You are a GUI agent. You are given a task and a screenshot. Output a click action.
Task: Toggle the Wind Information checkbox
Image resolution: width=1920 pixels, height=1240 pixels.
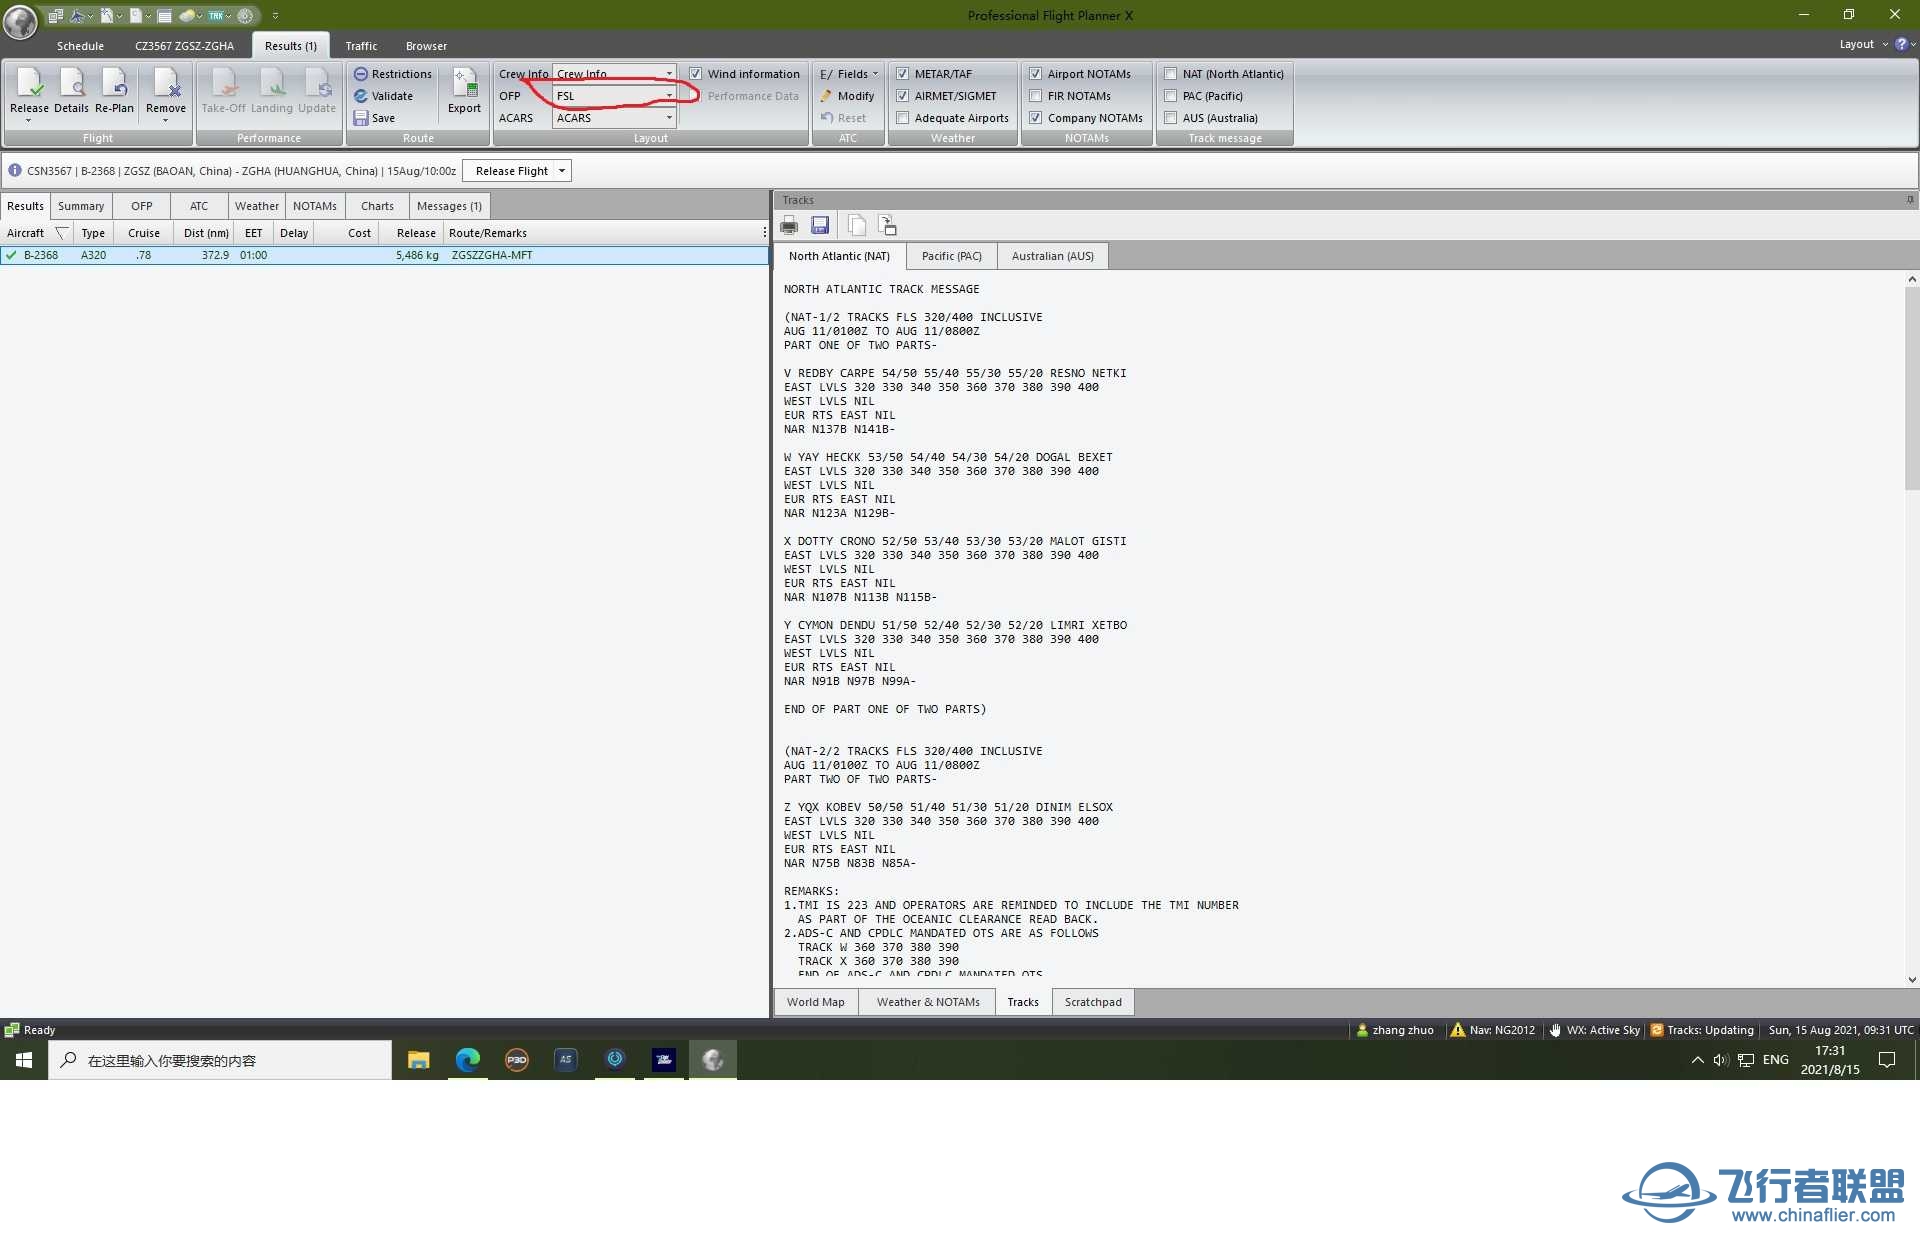point(697,73)
